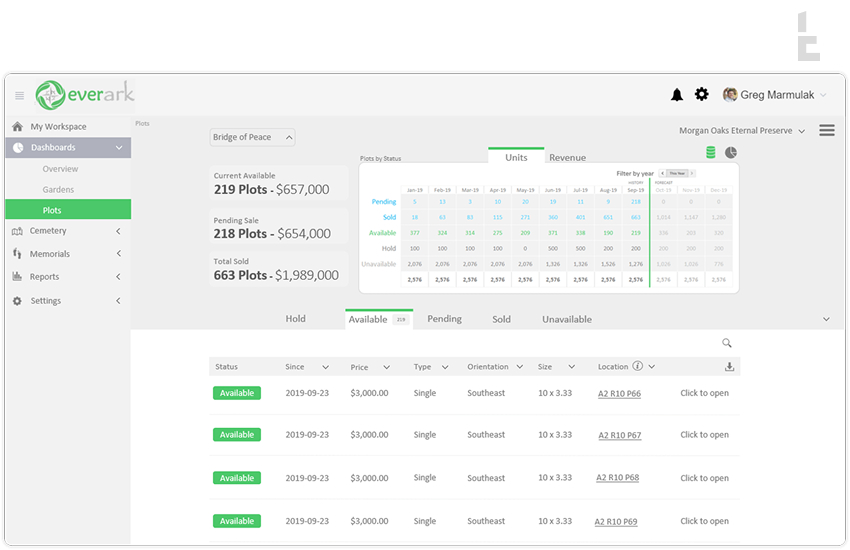Select the Pending plots tab
The width and height of the screenshot is (850, 550).
(x=444, y=319)
